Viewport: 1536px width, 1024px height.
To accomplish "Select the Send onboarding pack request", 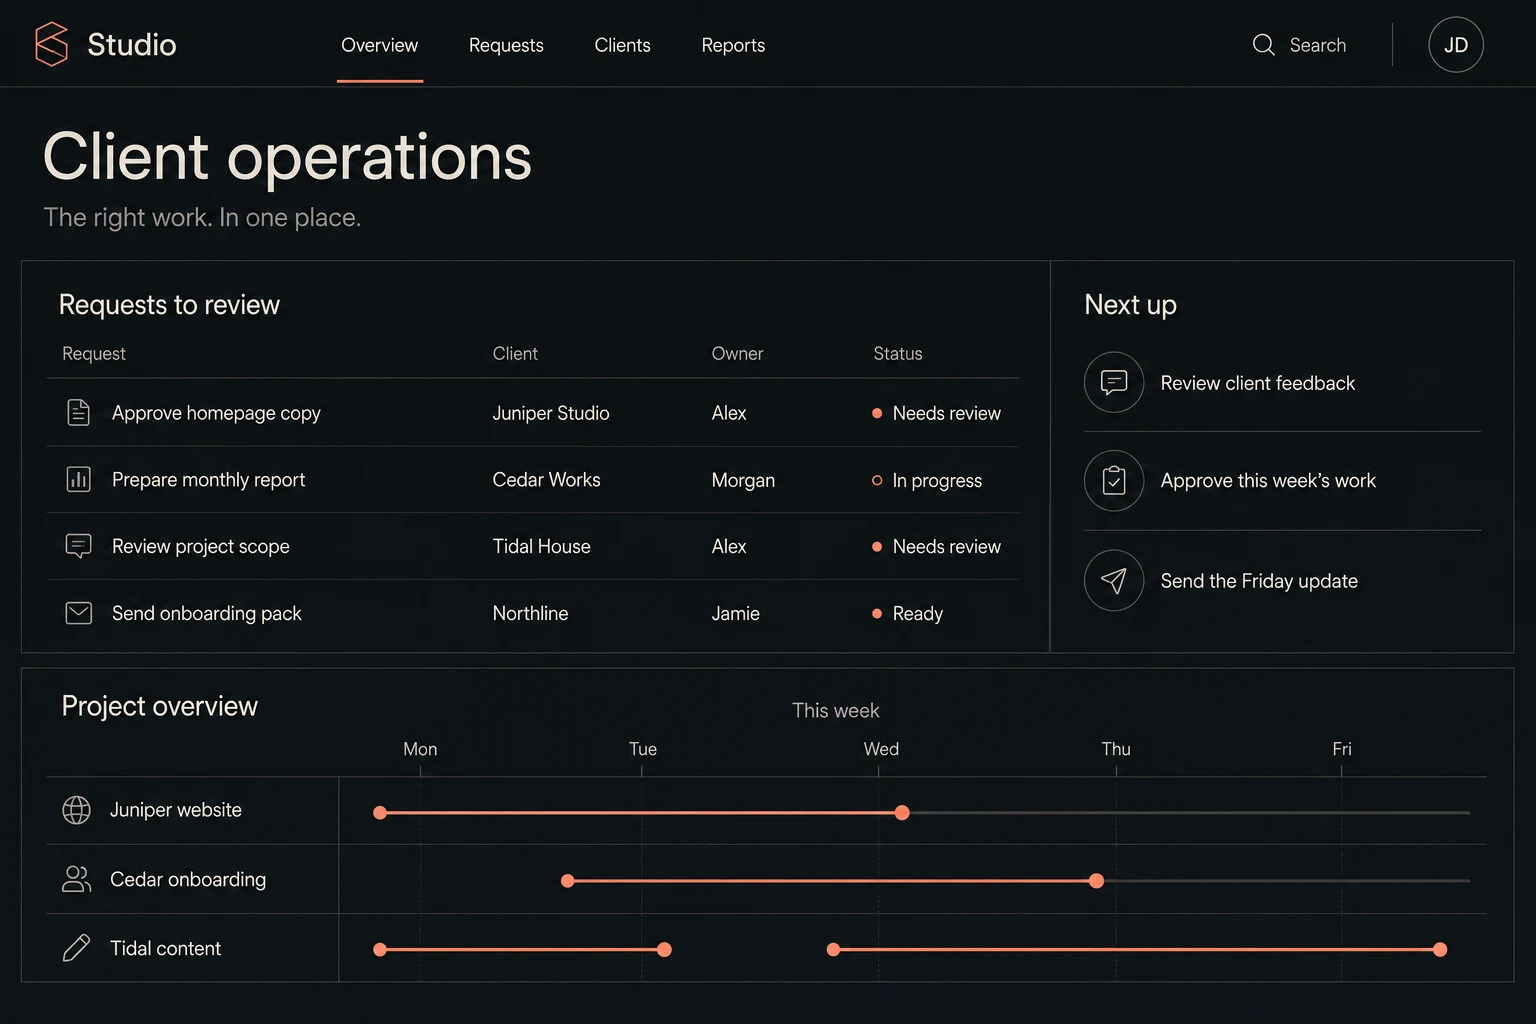I will (206, 613).
